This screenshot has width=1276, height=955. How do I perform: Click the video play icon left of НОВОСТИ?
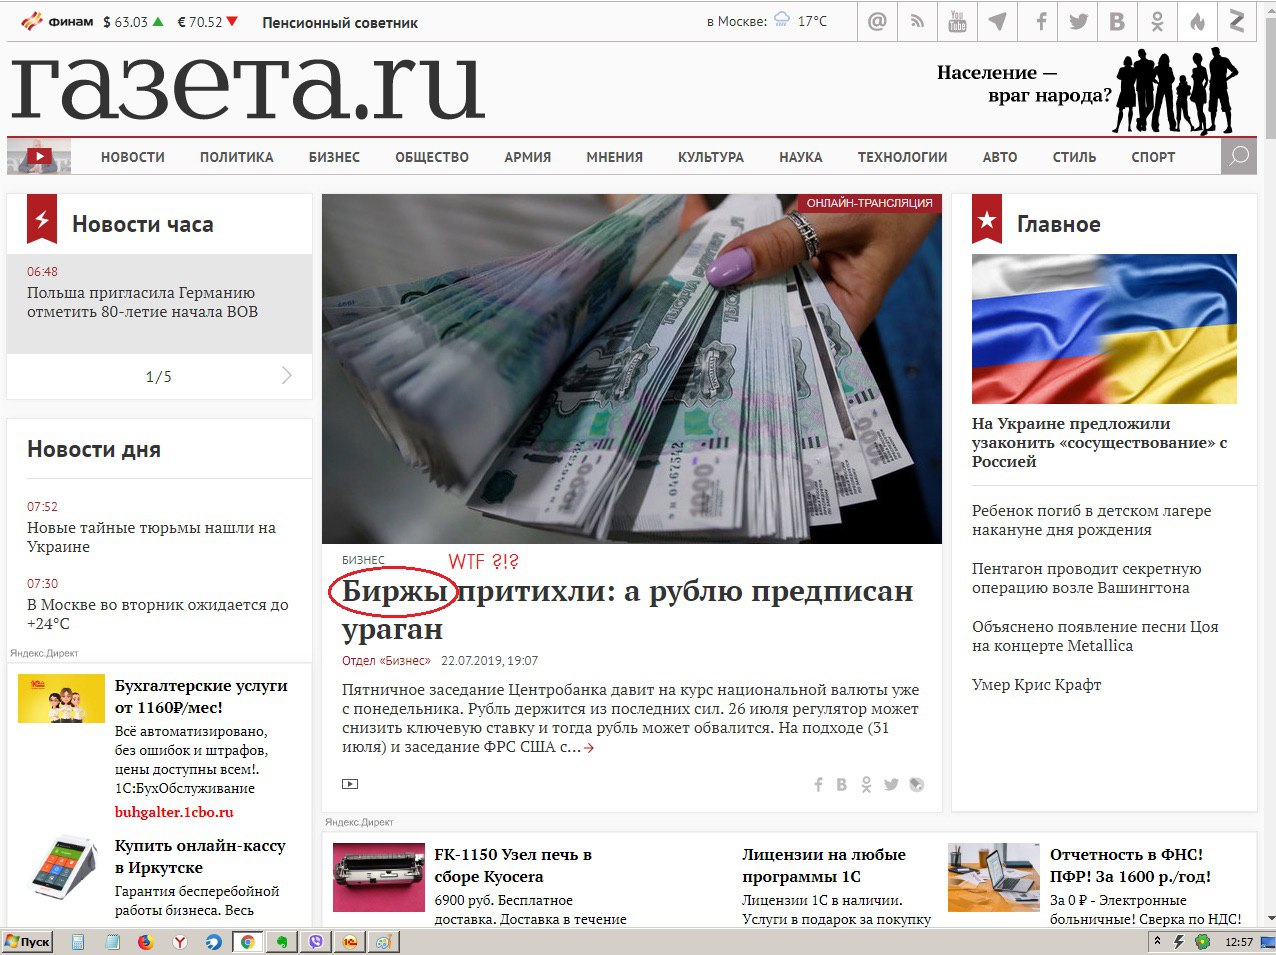click(39, 156)
